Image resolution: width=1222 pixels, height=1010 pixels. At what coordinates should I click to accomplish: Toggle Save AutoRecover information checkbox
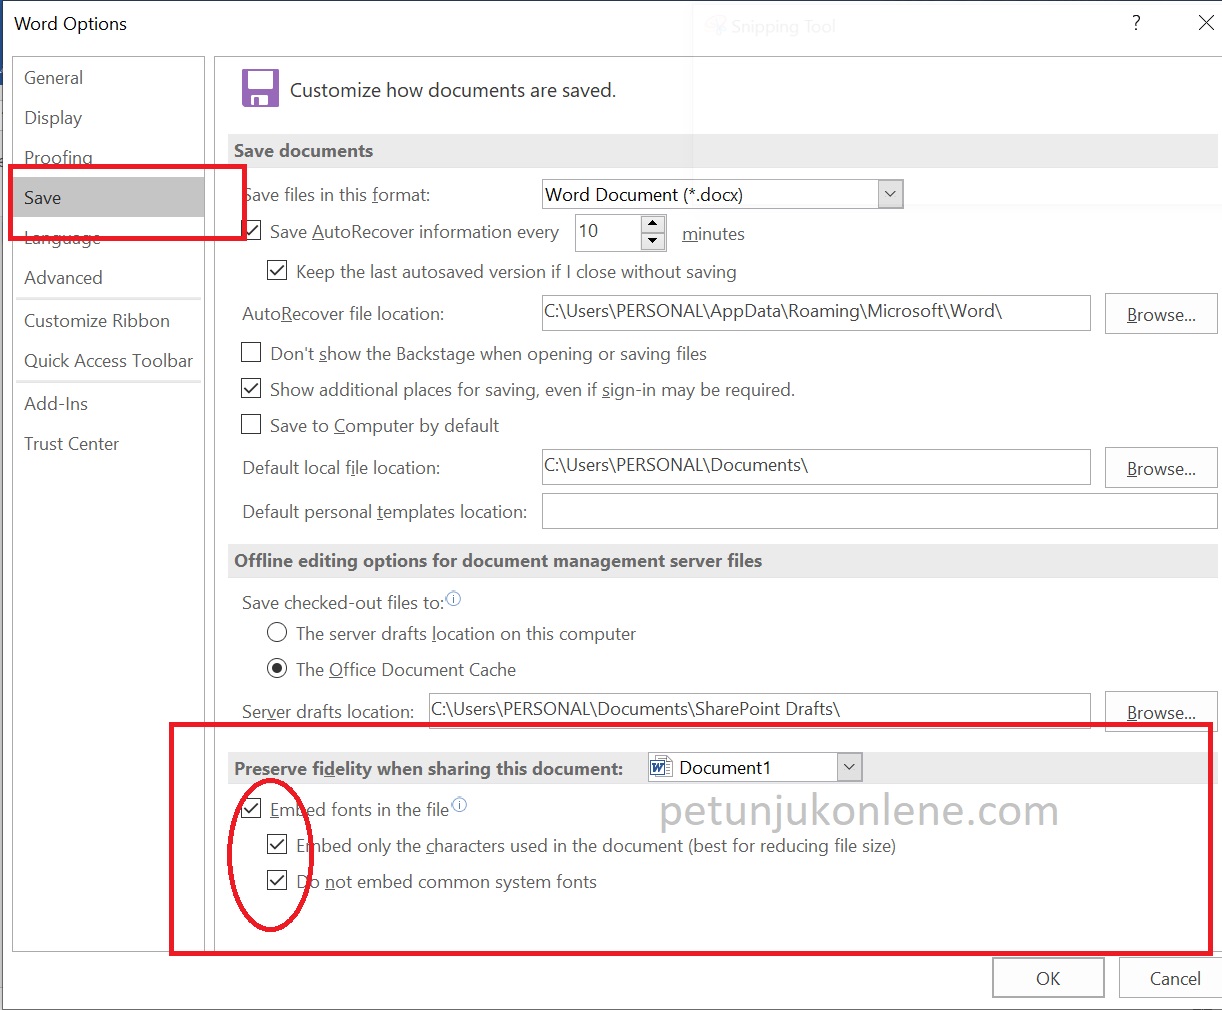tap(253, 231)
